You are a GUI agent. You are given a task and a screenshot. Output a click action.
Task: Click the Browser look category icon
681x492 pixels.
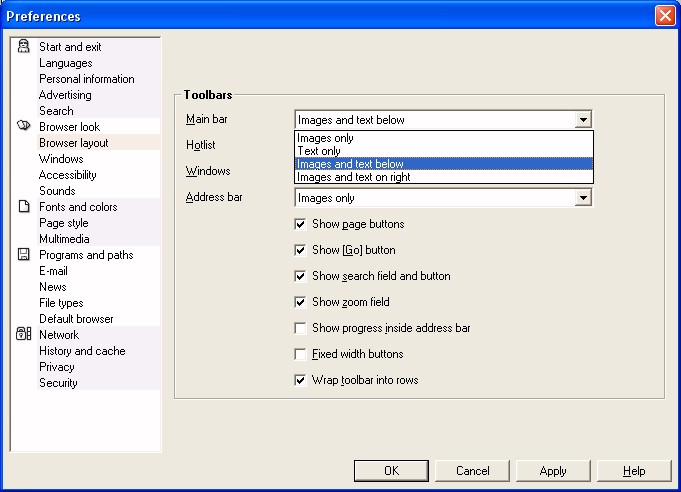click(24, 127)
